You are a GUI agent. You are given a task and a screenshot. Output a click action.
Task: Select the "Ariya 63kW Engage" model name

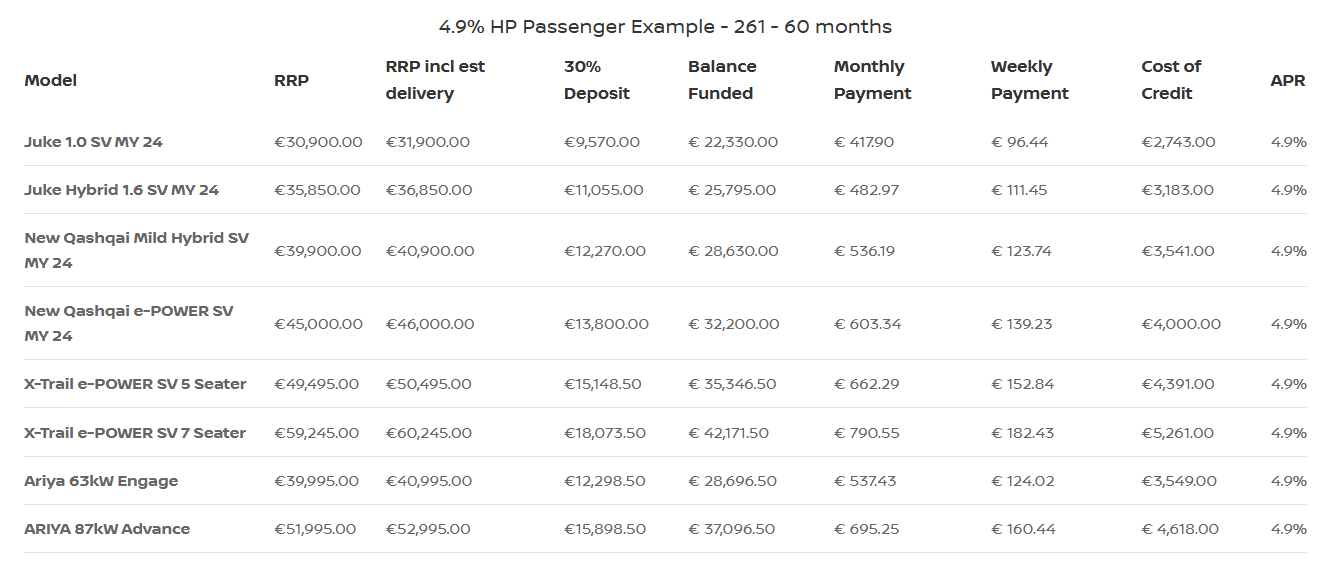(x=101, y=481)
